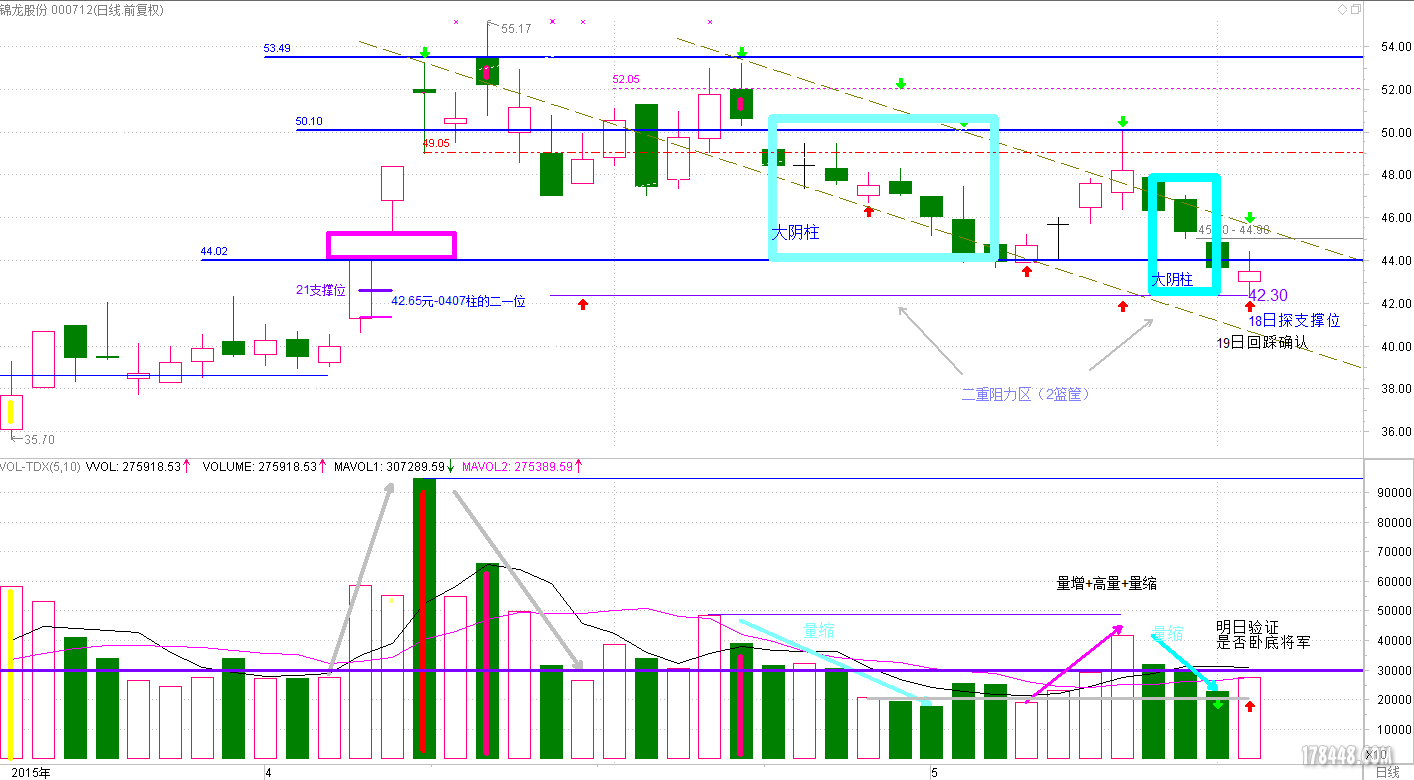Click the 日线 period label at bottom right

(1387, 773)
